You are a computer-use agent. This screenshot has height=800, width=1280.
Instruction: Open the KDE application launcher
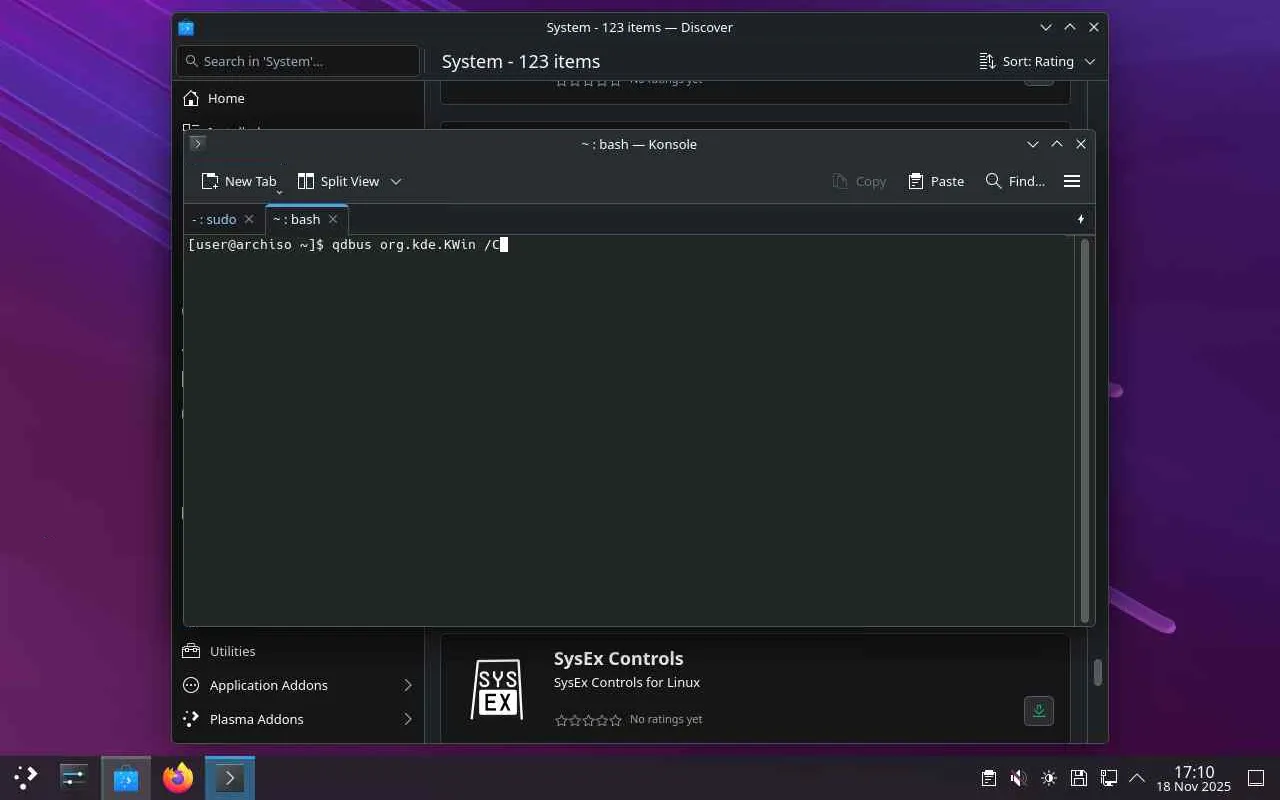pyautogui.click(x=26, y=777)
